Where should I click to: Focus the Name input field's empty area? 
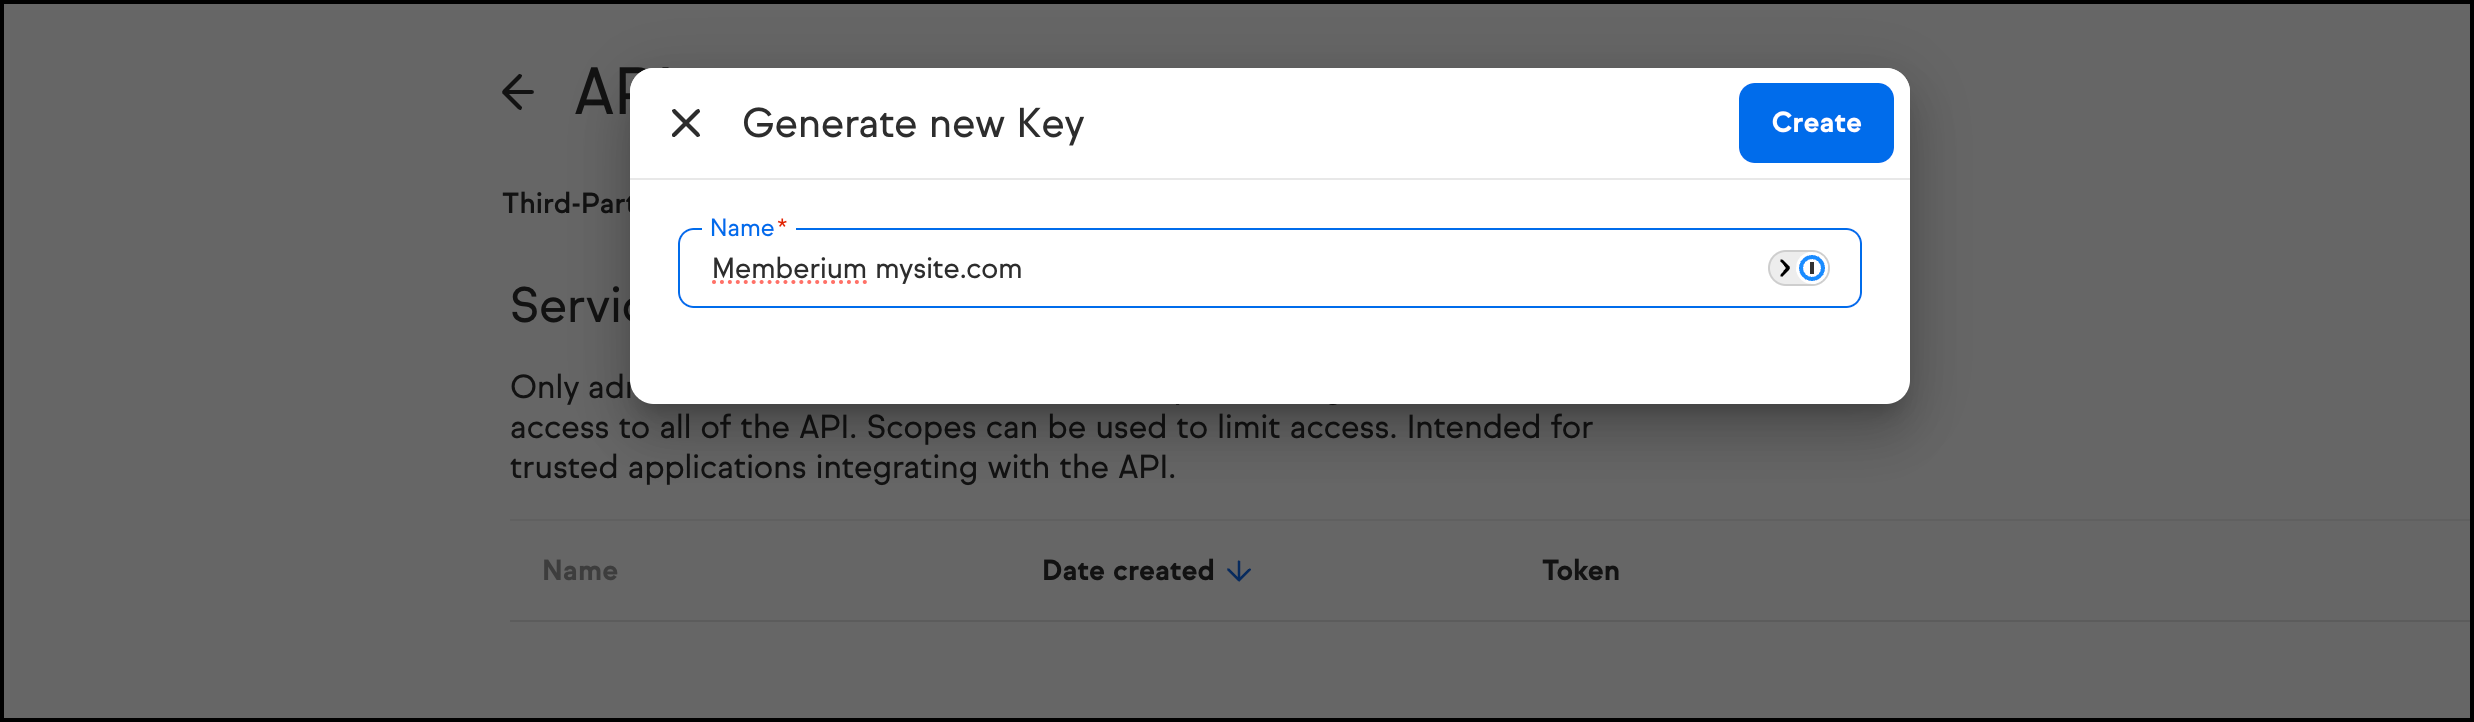tap(1390, 268)
